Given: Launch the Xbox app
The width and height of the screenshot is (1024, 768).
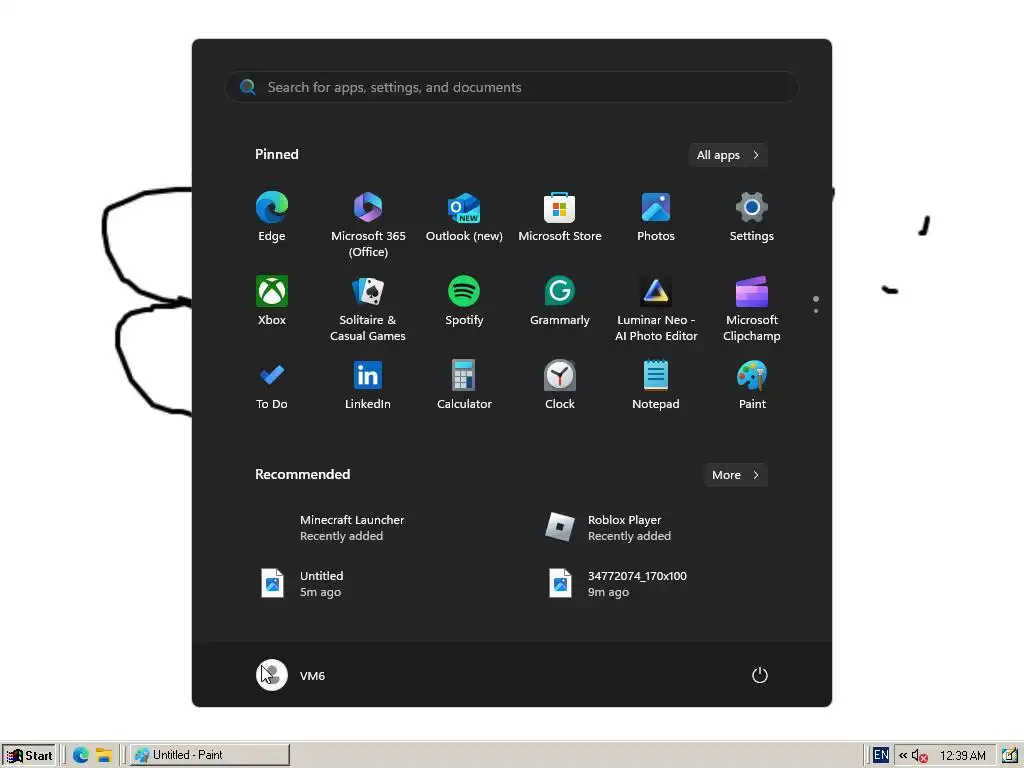Looking at the screenshot, I should [x=272, y=301].
